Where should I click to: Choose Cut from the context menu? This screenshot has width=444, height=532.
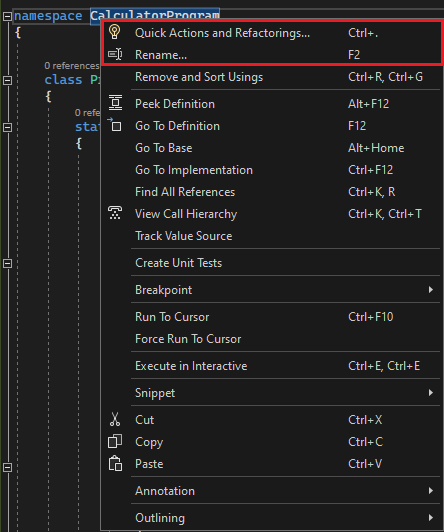pyautogui.click(x=272, y=420)
